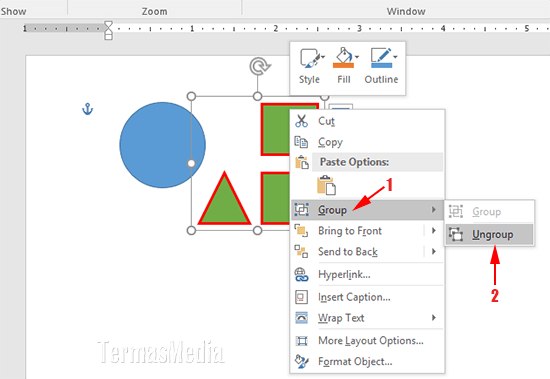550x379 pixels.
Task: Click the bottom-center selection handle of group
Action: point(257,230)
